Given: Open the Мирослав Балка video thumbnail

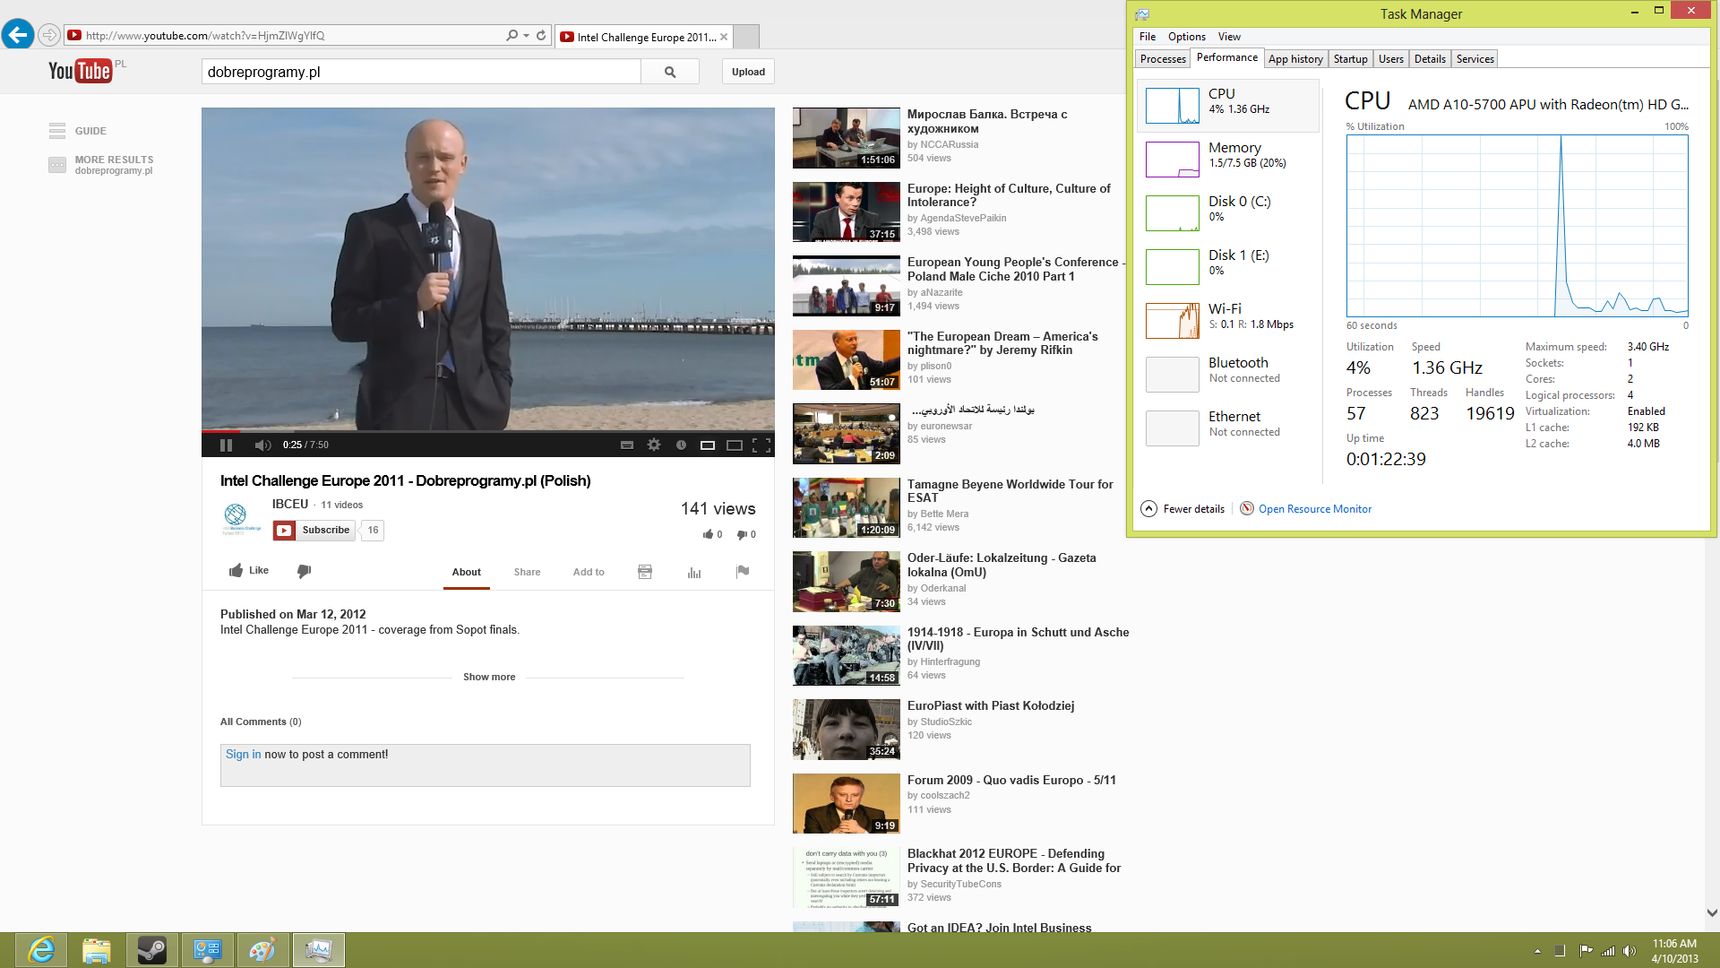Looking at the screenshot, I should click(846, 138).
